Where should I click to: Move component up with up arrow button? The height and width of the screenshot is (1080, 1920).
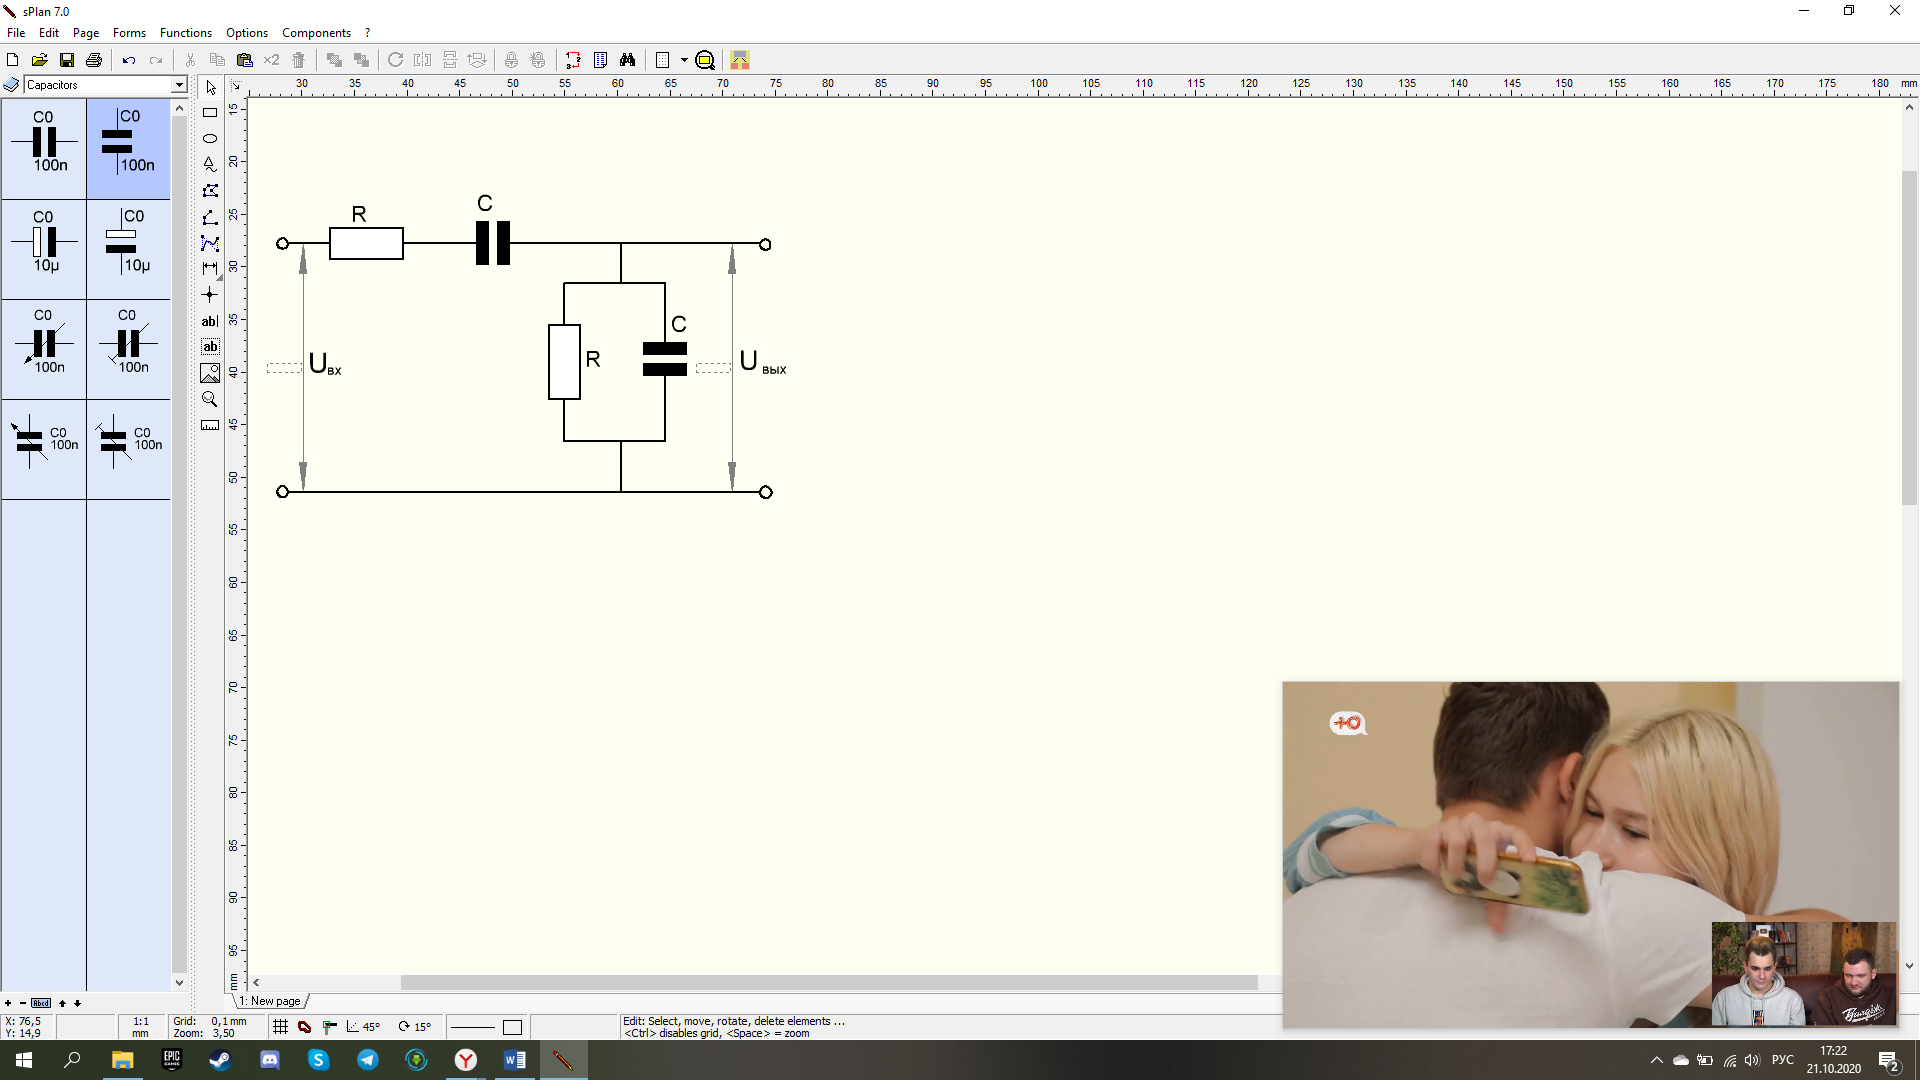tap(62, 1003)
